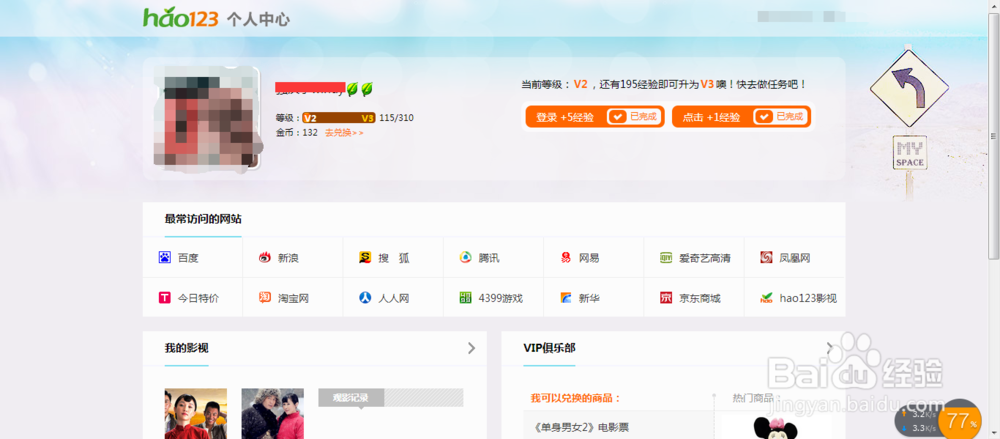Screen dimensions: 1000x439
Task: Click the page vertical scrollbar
Action: (x=994, y=136)
